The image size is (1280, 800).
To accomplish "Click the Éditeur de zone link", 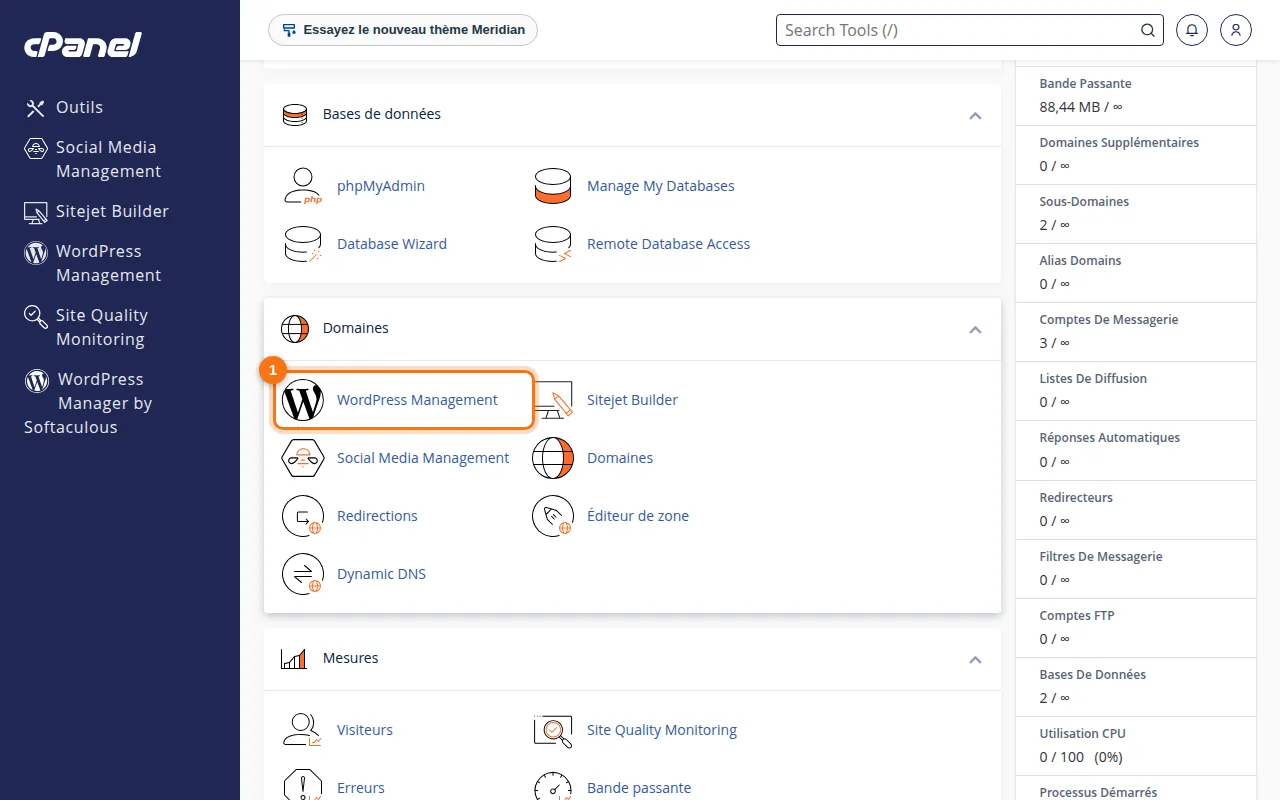I will pos(638,516).
